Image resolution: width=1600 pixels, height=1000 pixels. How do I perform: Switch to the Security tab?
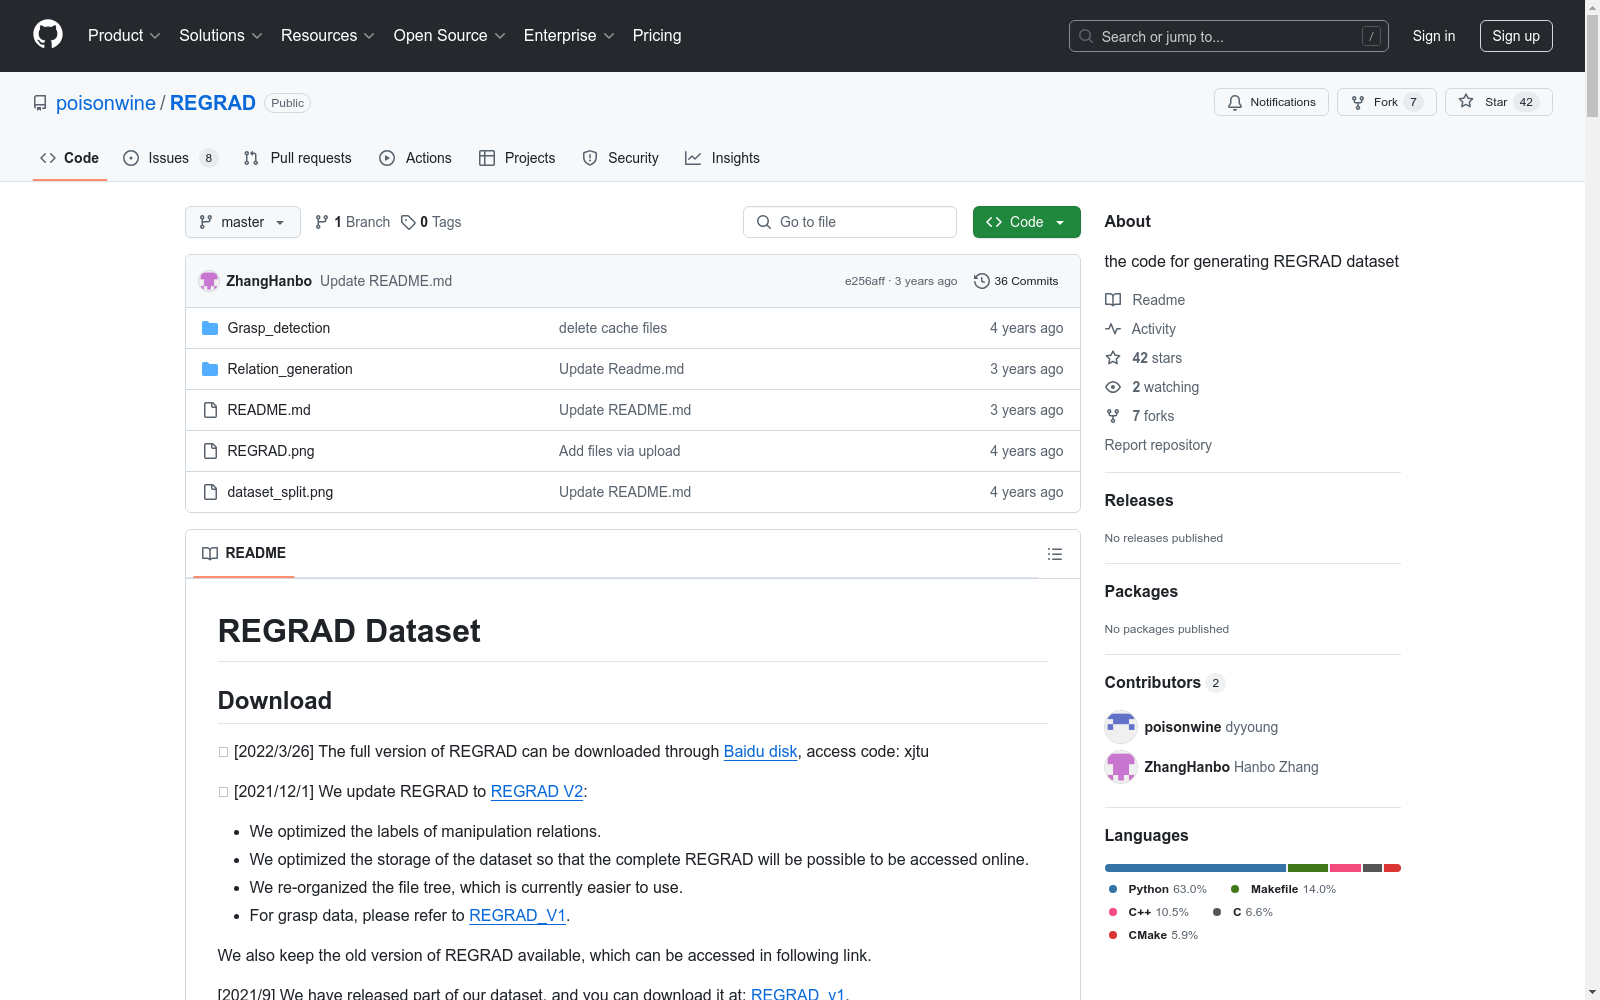pyautogui.click(x=620, y=158)
